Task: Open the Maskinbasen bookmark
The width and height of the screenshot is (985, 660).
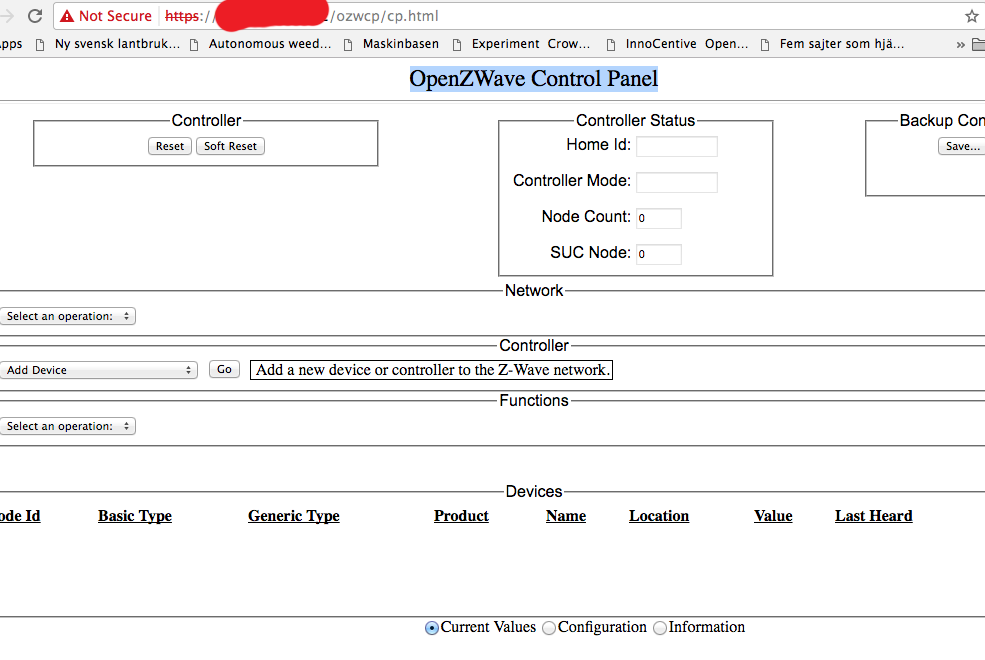Action: (391, 44)
